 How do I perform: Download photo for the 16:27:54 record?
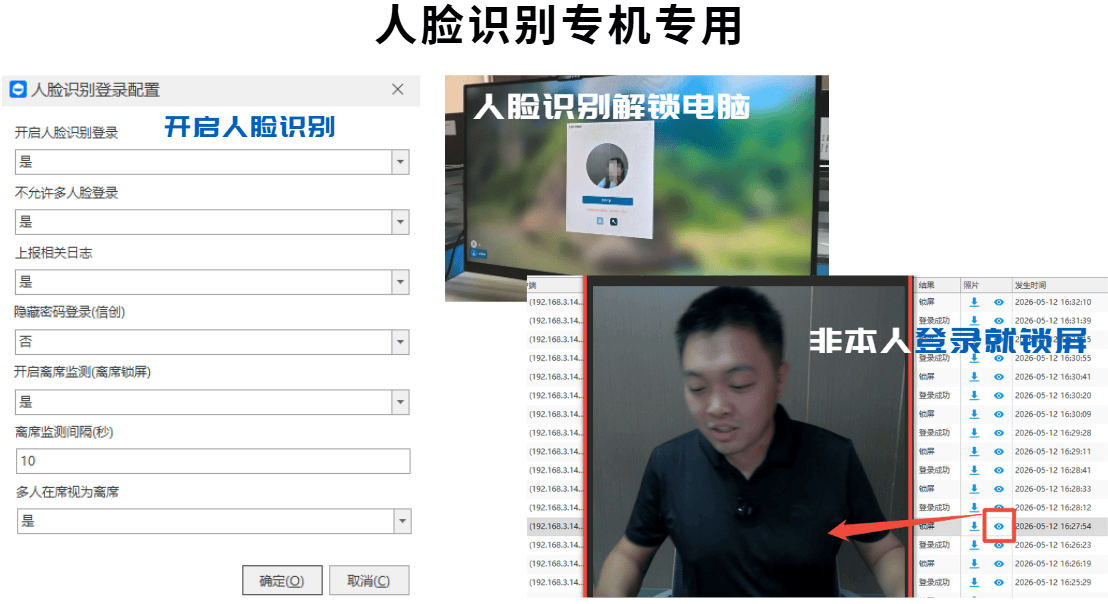(974, 526)
